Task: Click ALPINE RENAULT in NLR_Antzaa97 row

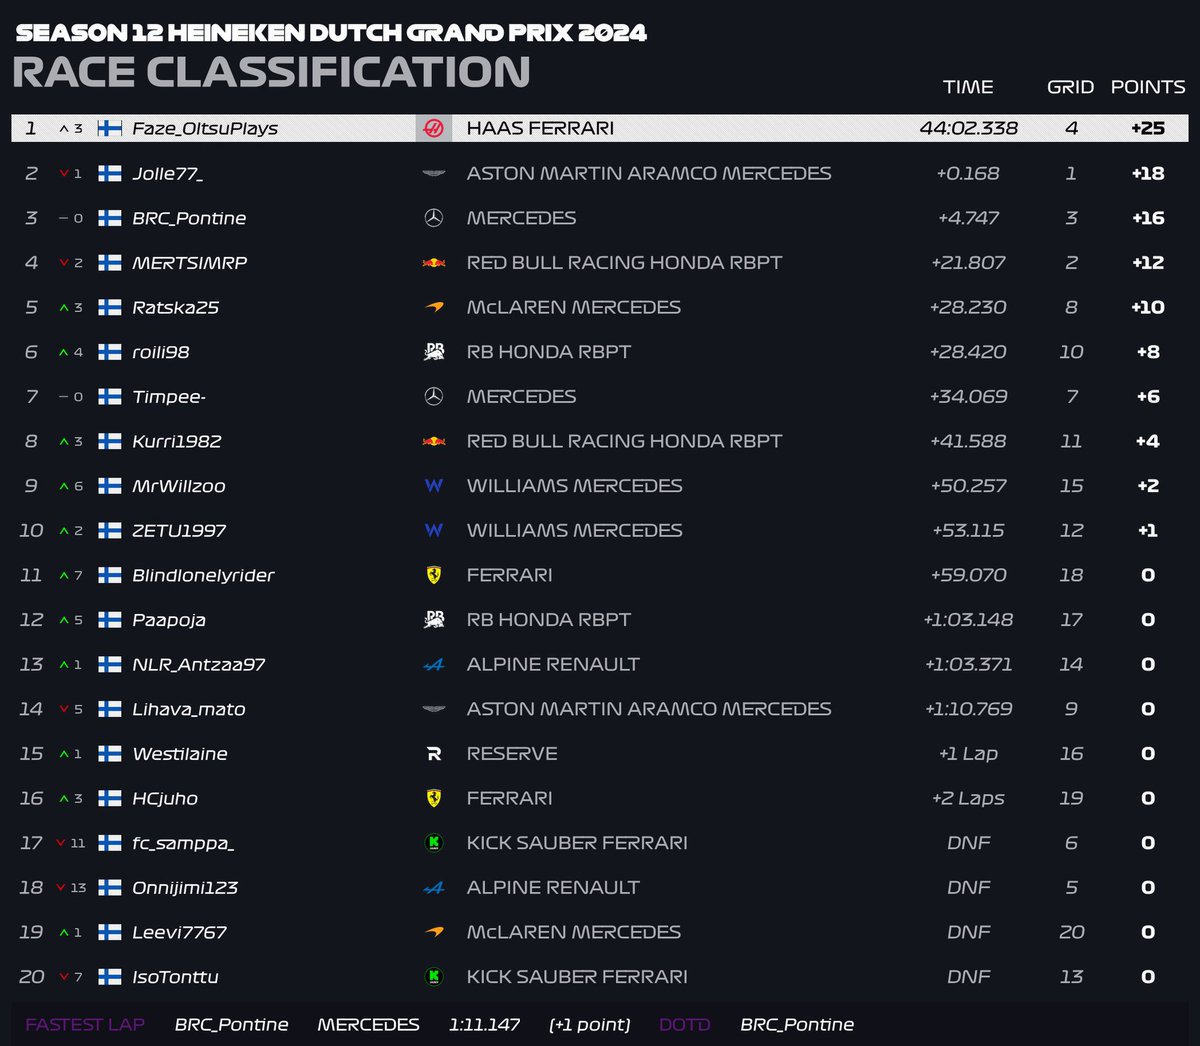Action: (x=553, y=664)
